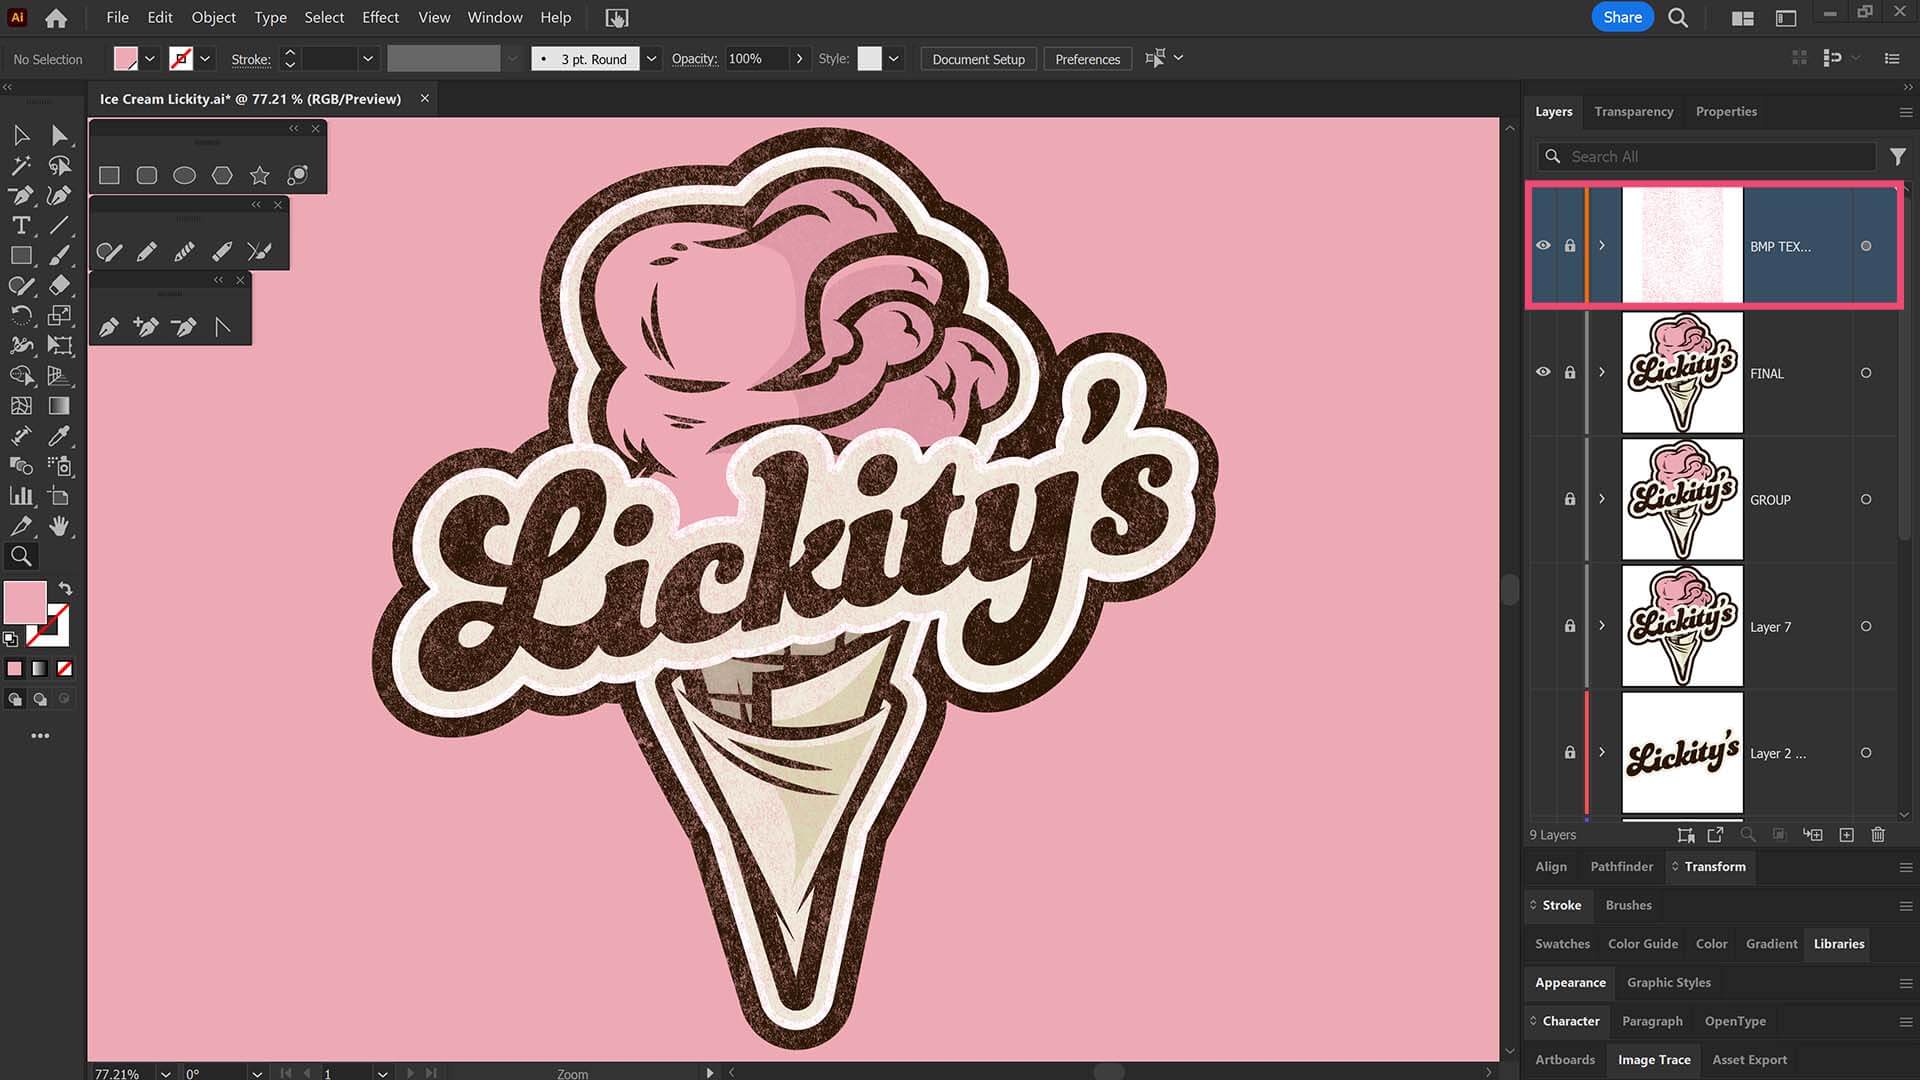Activate the Hand tool

click(59, 526)
